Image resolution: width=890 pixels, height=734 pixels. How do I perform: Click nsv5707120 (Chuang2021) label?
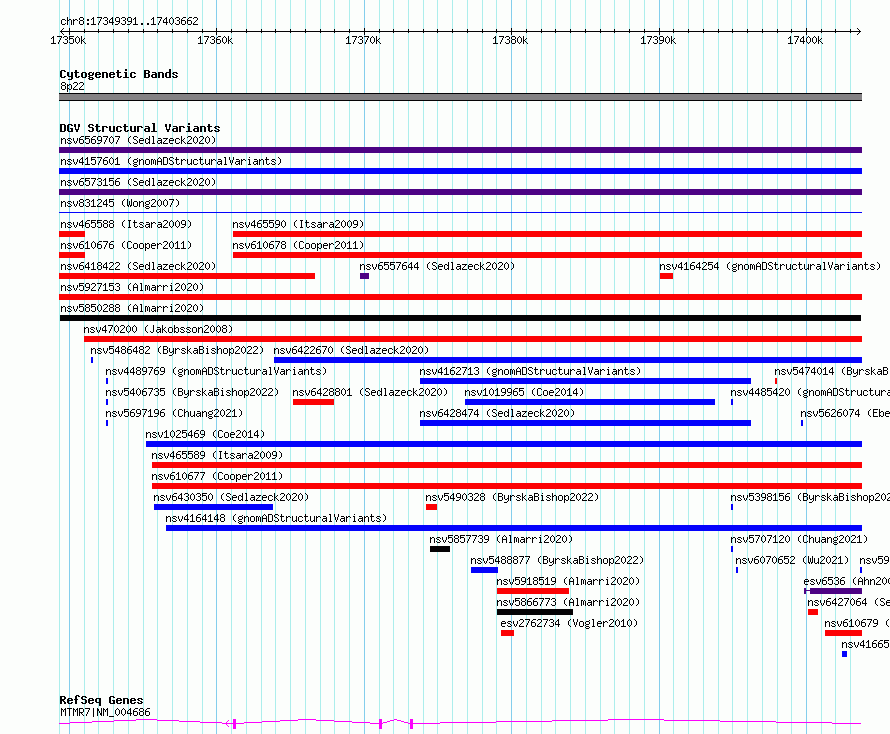(799, 539)
